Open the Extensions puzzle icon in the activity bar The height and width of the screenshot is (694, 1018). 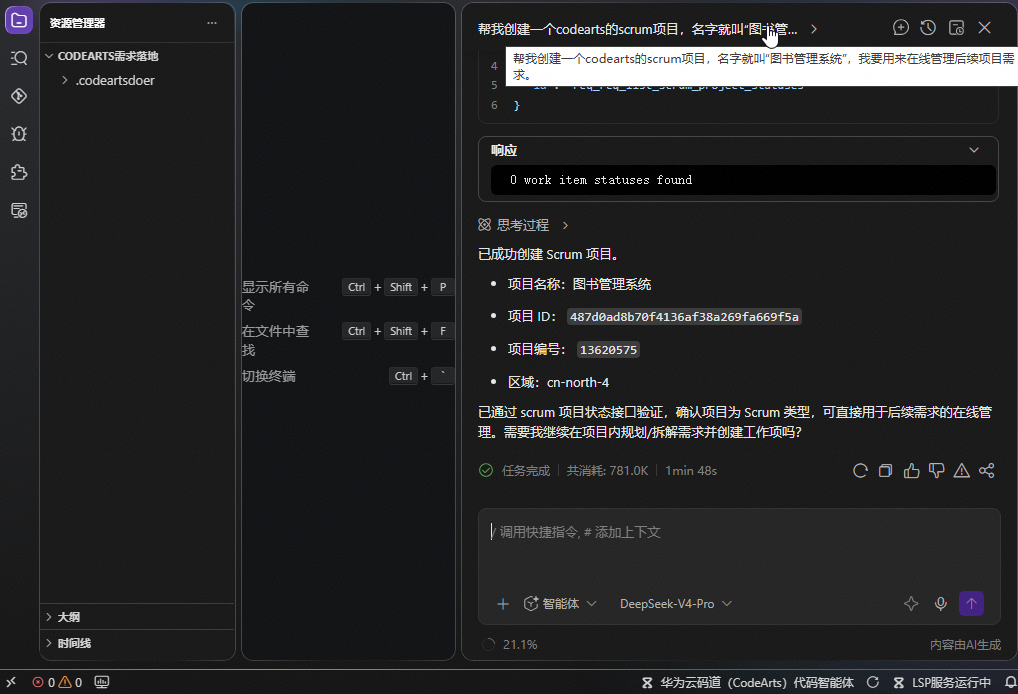tap(19, 172)
